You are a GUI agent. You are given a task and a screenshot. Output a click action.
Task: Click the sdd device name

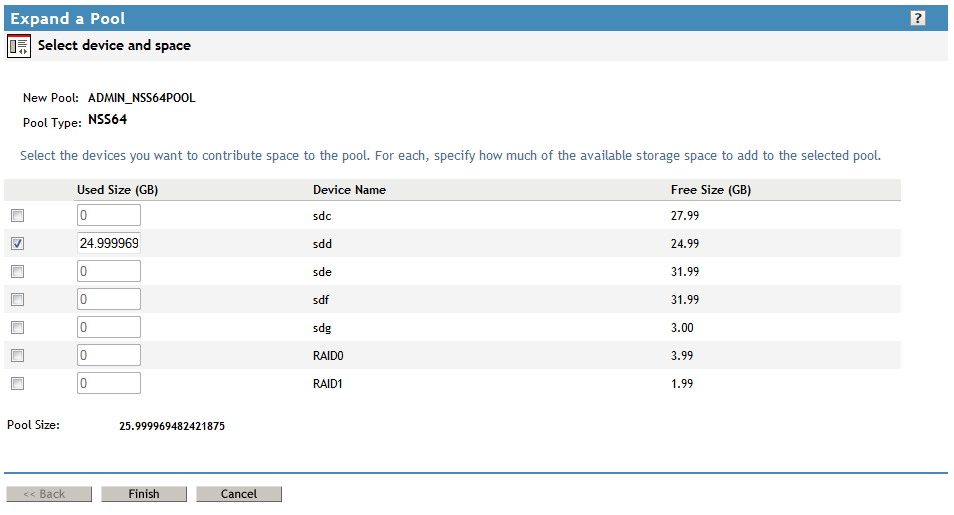point(322,244)
